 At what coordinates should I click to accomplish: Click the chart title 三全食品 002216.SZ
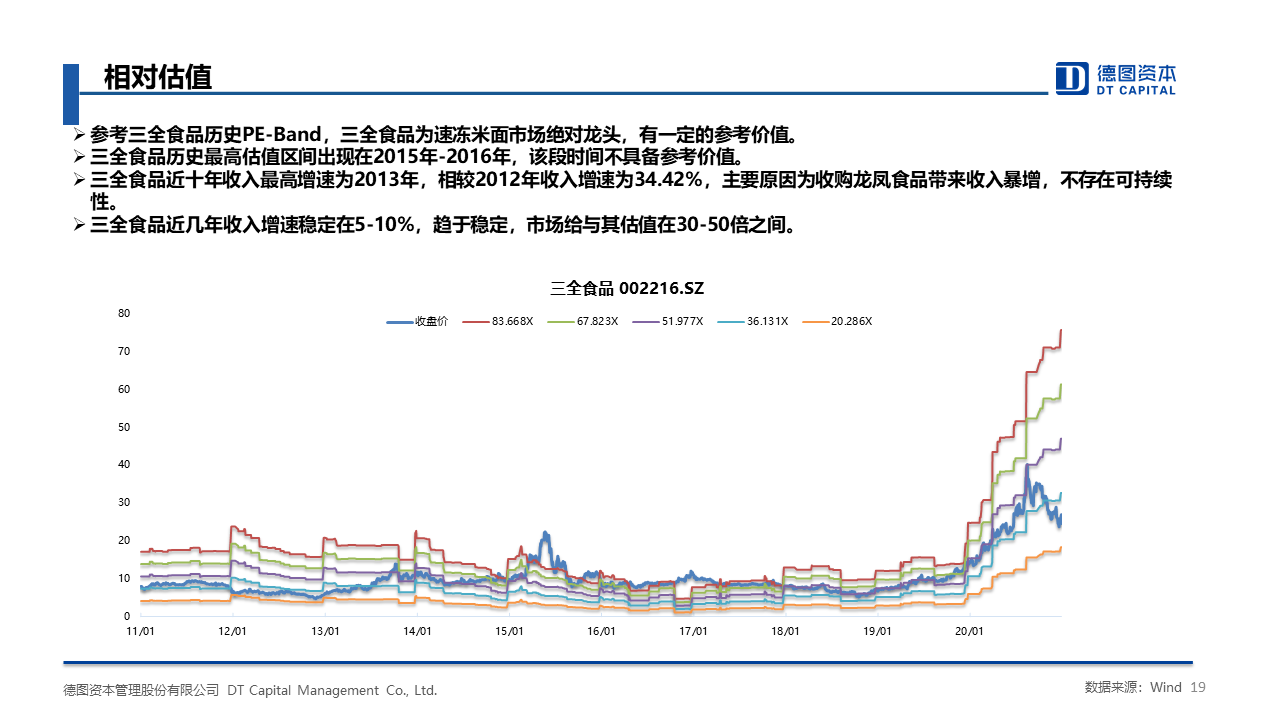[x=627, y=288]
